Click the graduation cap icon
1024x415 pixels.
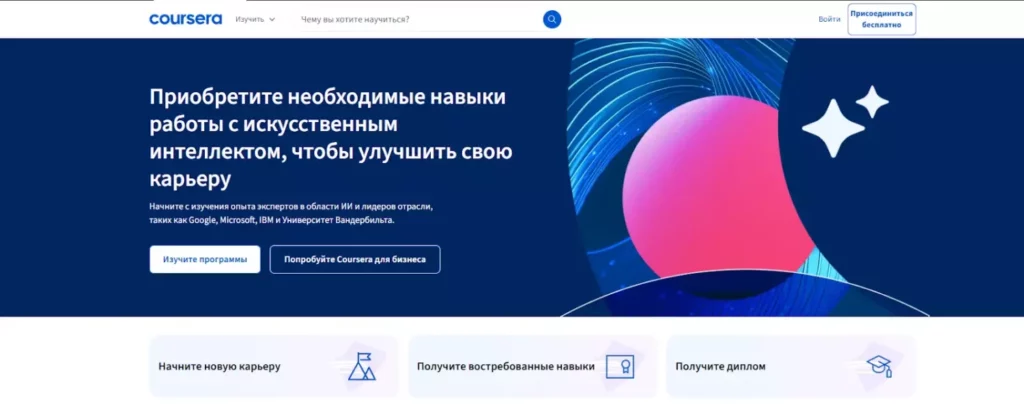(879, 367)
